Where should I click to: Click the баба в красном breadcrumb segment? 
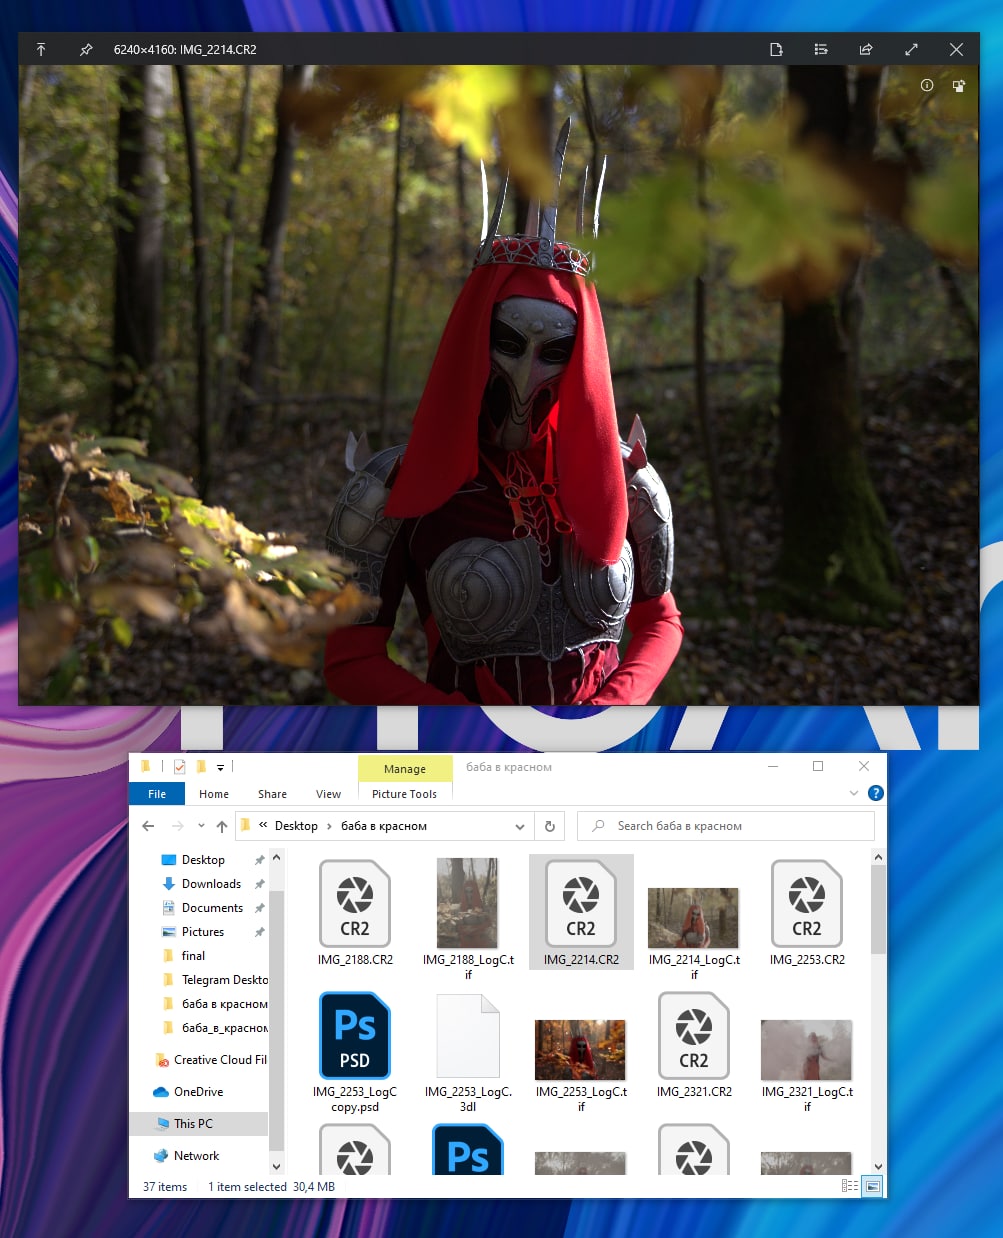(x=384, y=826)
